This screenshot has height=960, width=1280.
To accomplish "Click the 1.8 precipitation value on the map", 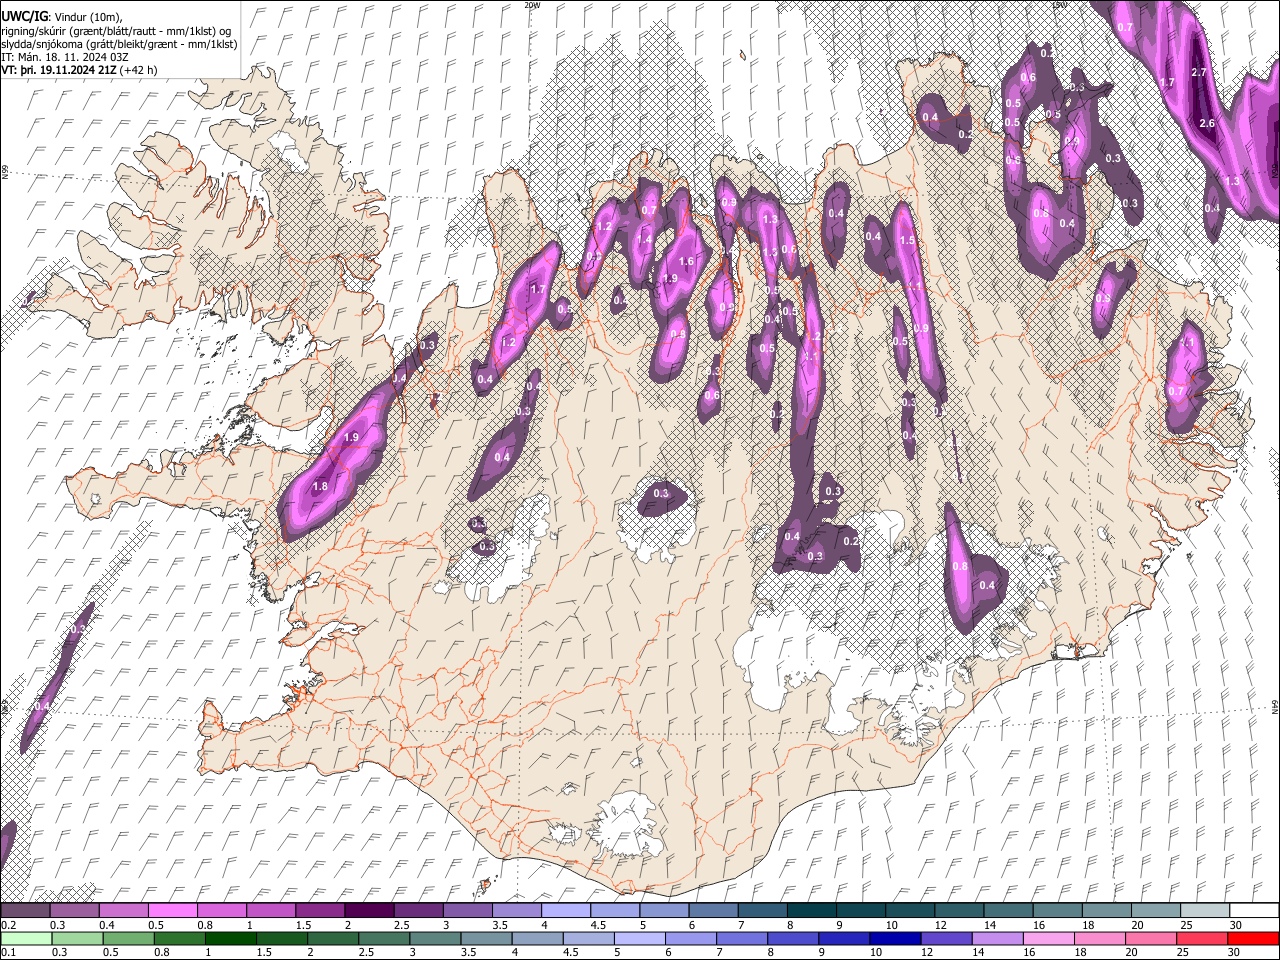I will [320, 487].
